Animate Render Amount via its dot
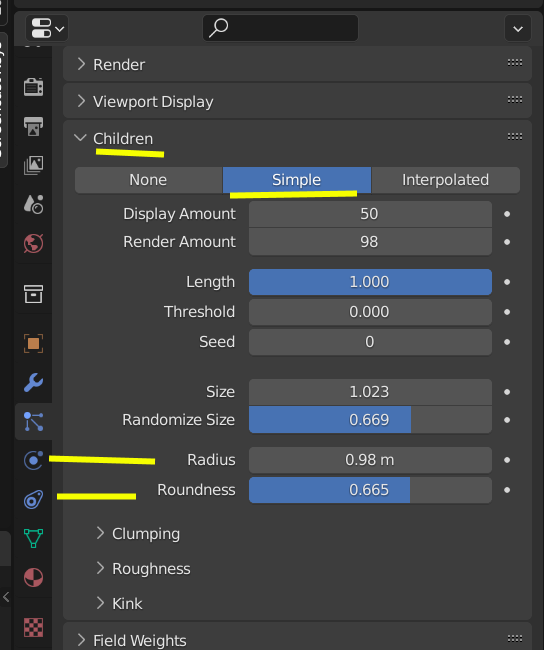 [x=507, y=242]
